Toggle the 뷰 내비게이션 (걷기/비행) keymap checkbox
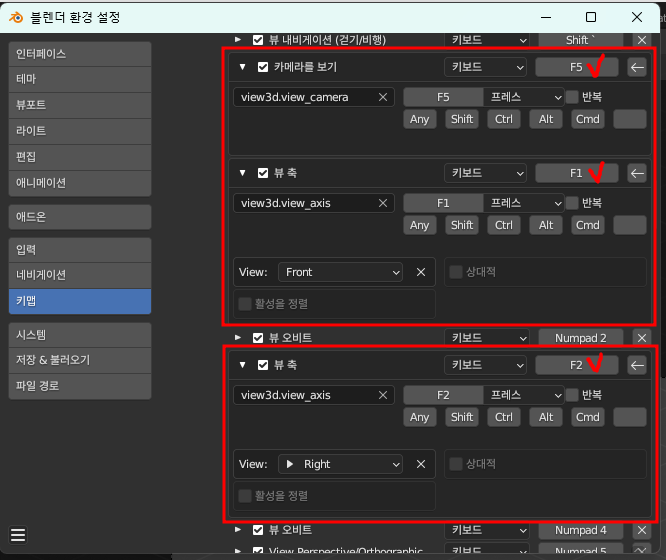The image size is (666, 560). [258, 40]
